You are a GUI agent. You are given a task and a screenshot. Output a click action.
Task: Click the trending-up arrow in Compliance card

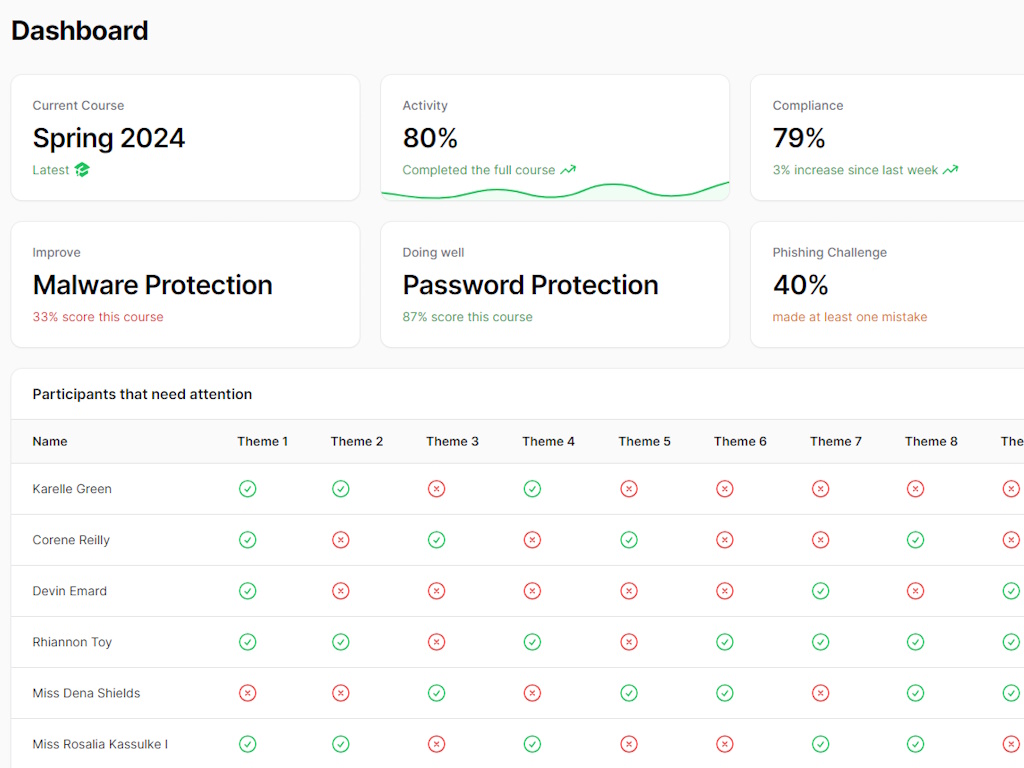tap(950, 170)
